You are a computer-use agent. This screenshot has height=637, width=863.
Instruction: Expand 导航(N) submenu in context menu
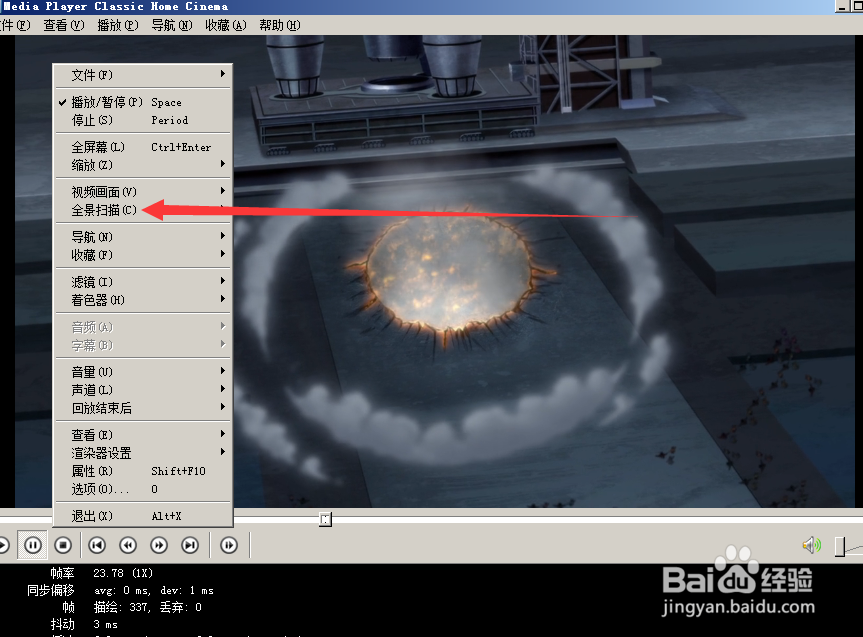point(143,237)
